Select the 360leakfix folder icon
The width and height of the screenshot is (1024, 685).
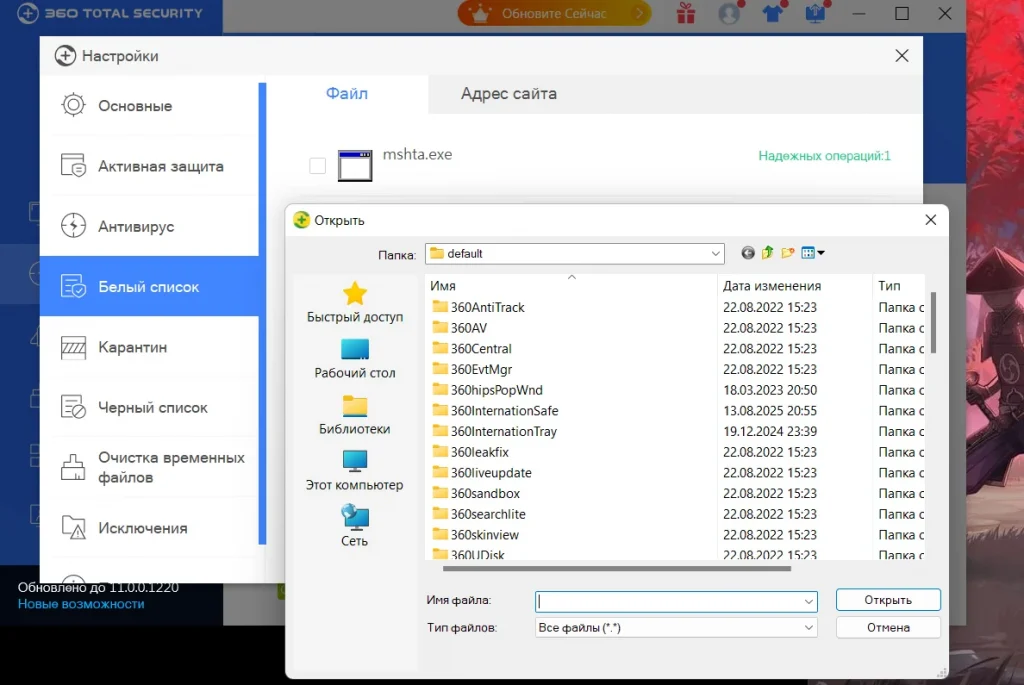(x=440, y=452)
